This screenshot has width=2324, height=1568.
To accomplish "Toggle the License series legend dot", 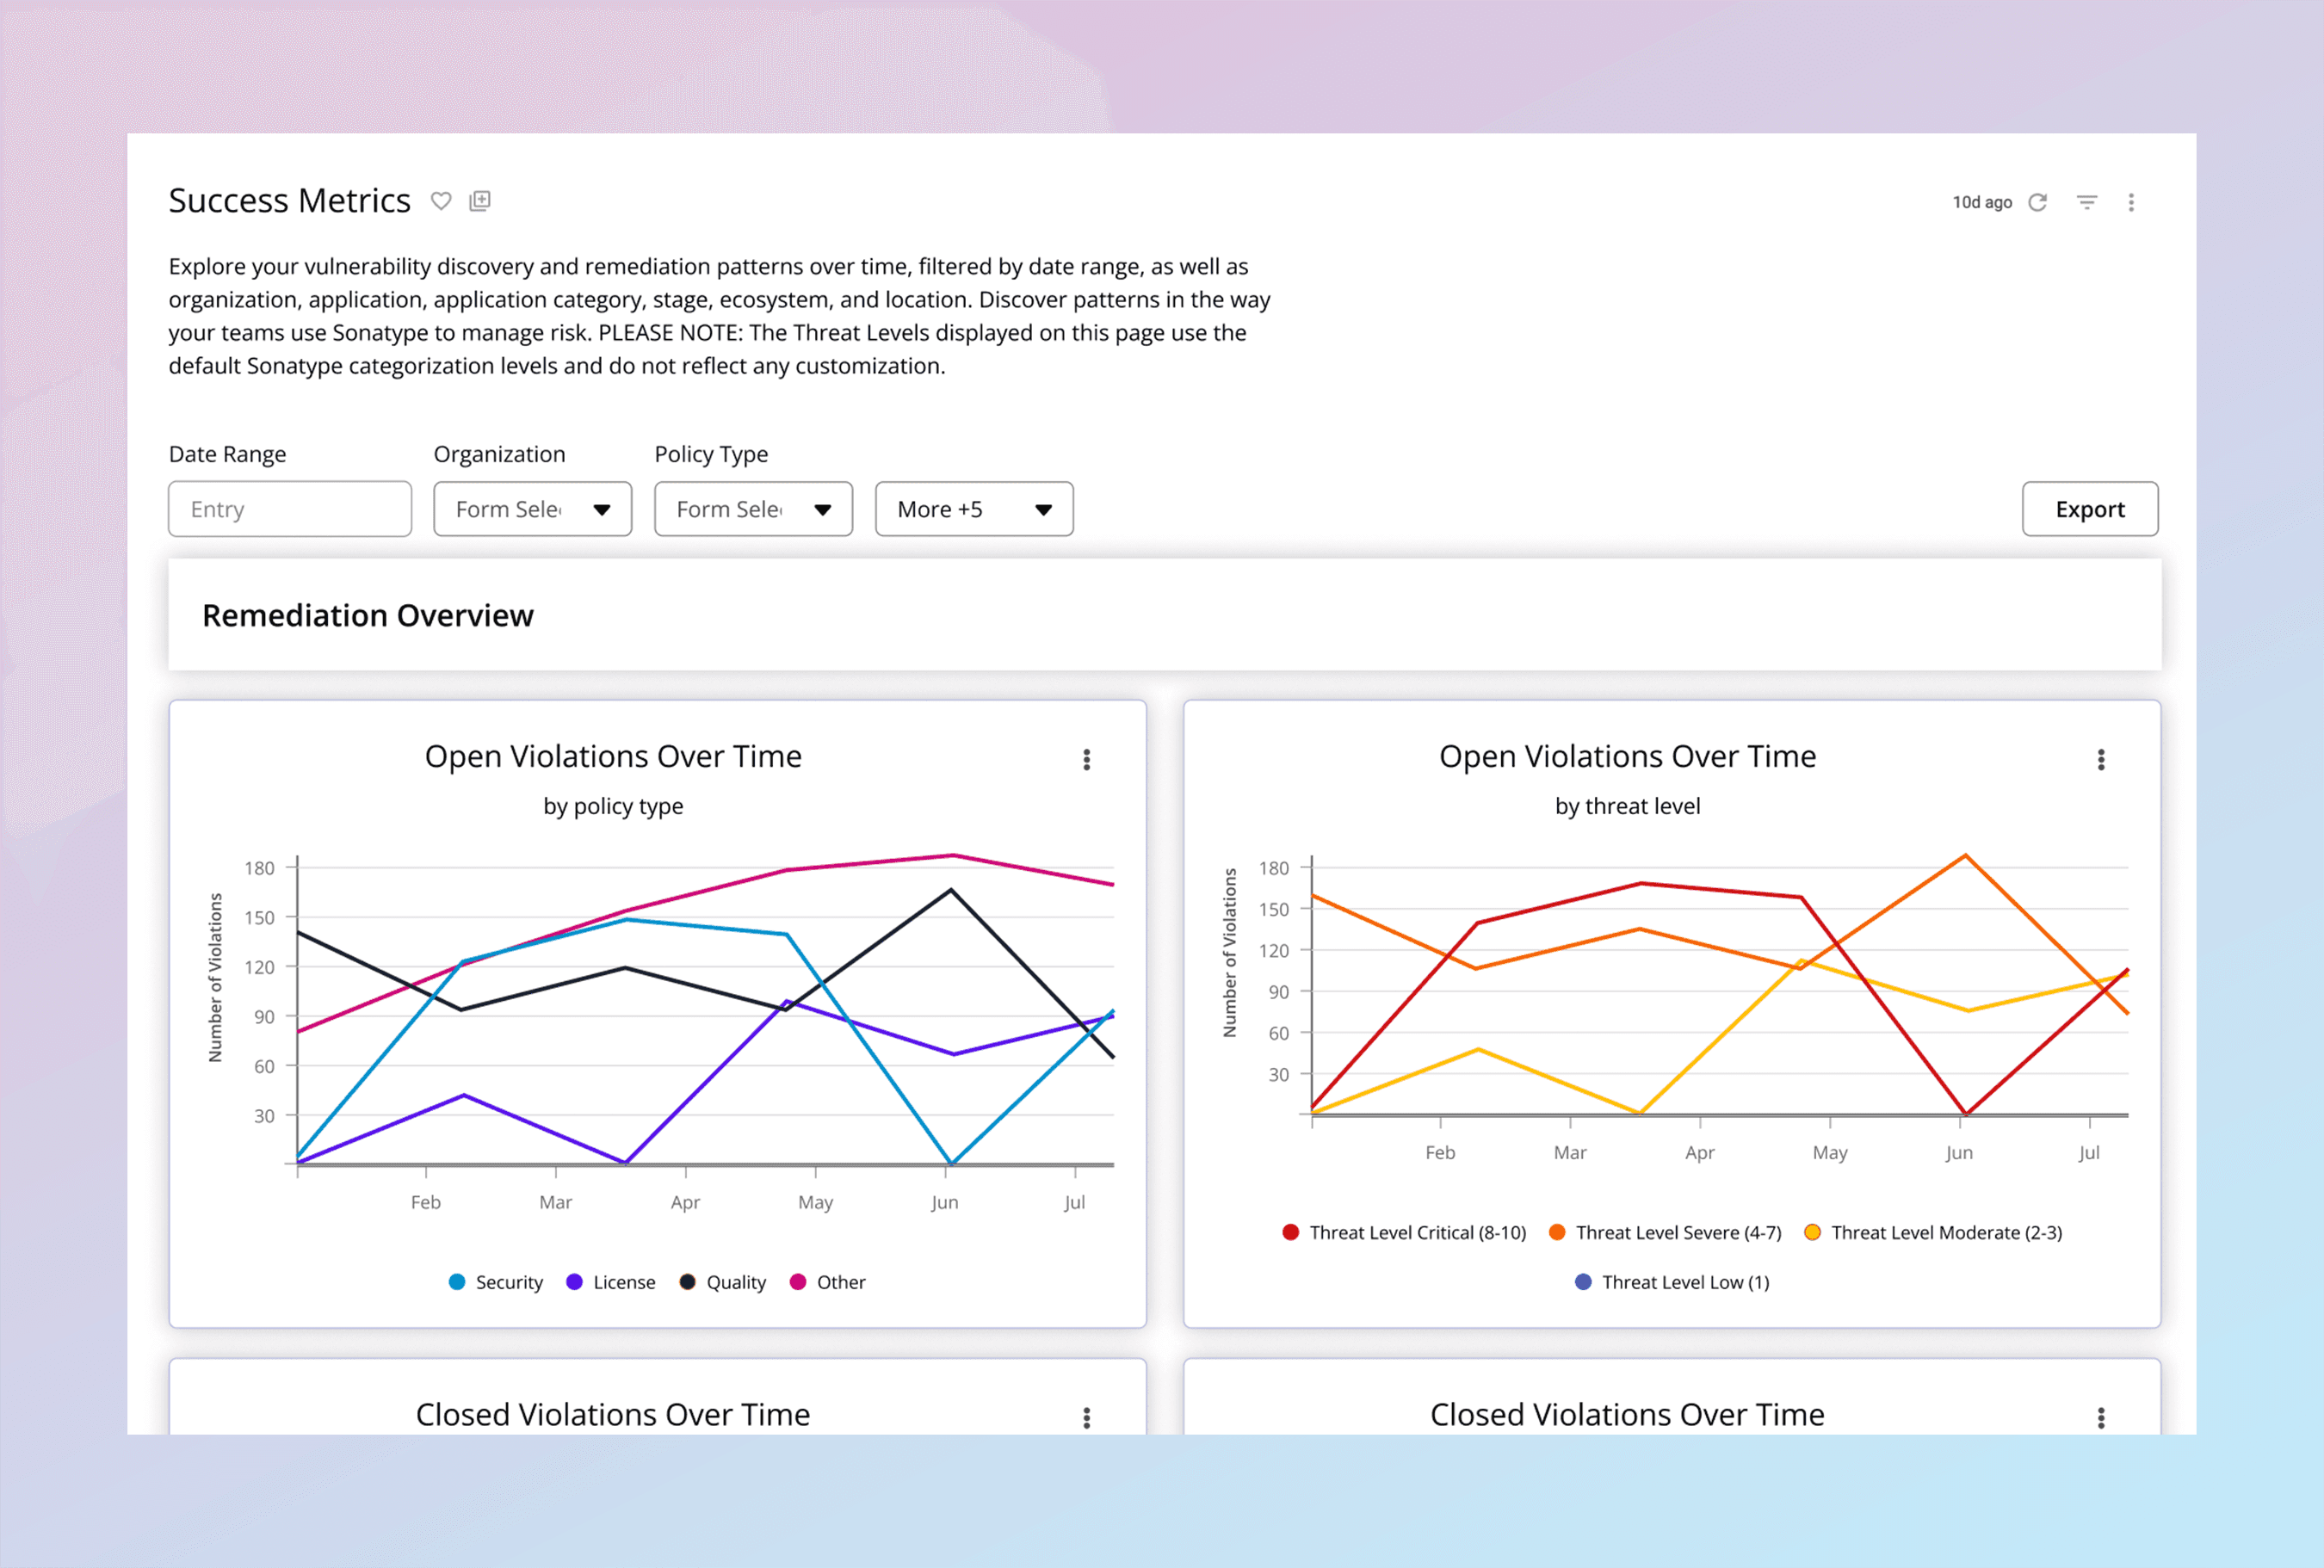I will [x=574, y=1282].
